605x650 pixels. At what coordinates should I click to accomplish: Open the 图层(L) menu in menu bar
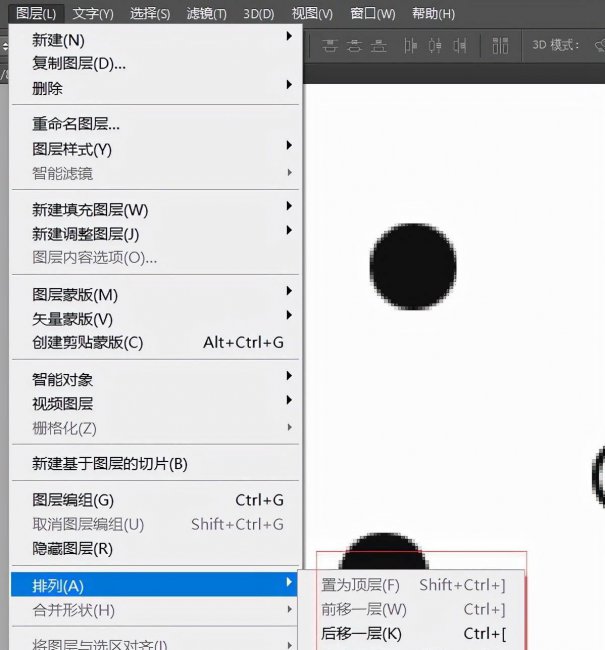pos(36,14)
